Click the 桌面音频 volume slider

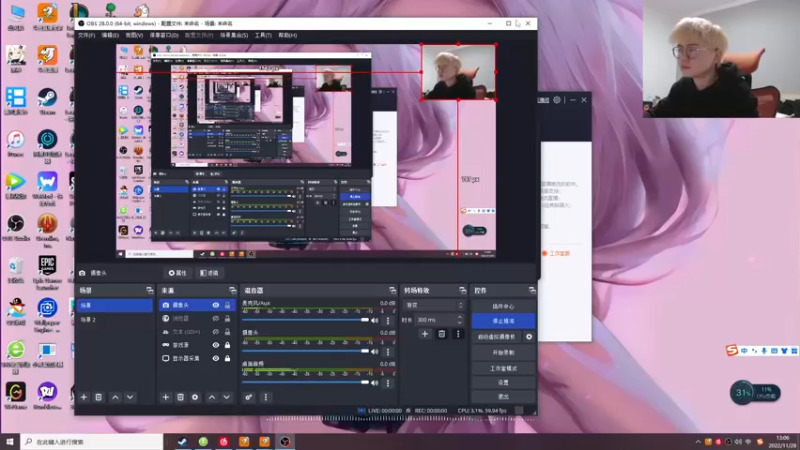[305, 382]
